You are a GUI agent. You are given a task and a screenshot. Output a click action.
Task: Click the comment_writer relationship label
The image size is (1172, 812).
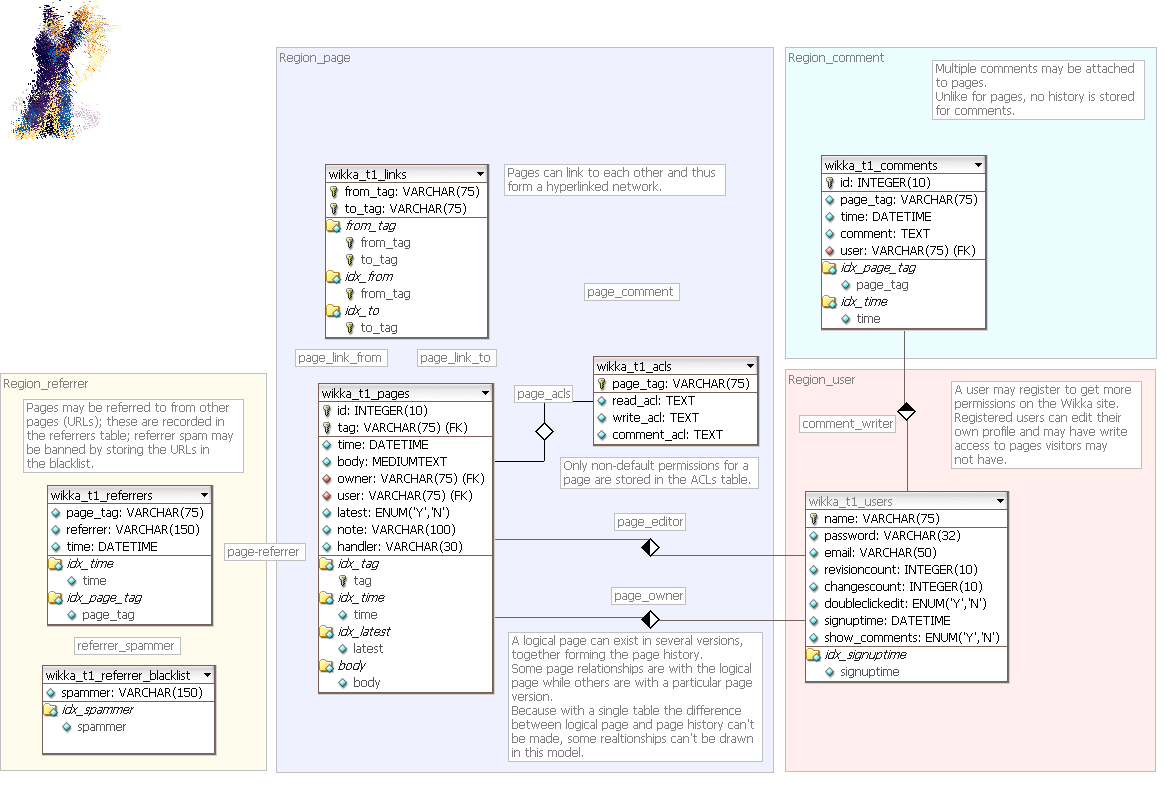pyautogui.click(x=848, y=424)
